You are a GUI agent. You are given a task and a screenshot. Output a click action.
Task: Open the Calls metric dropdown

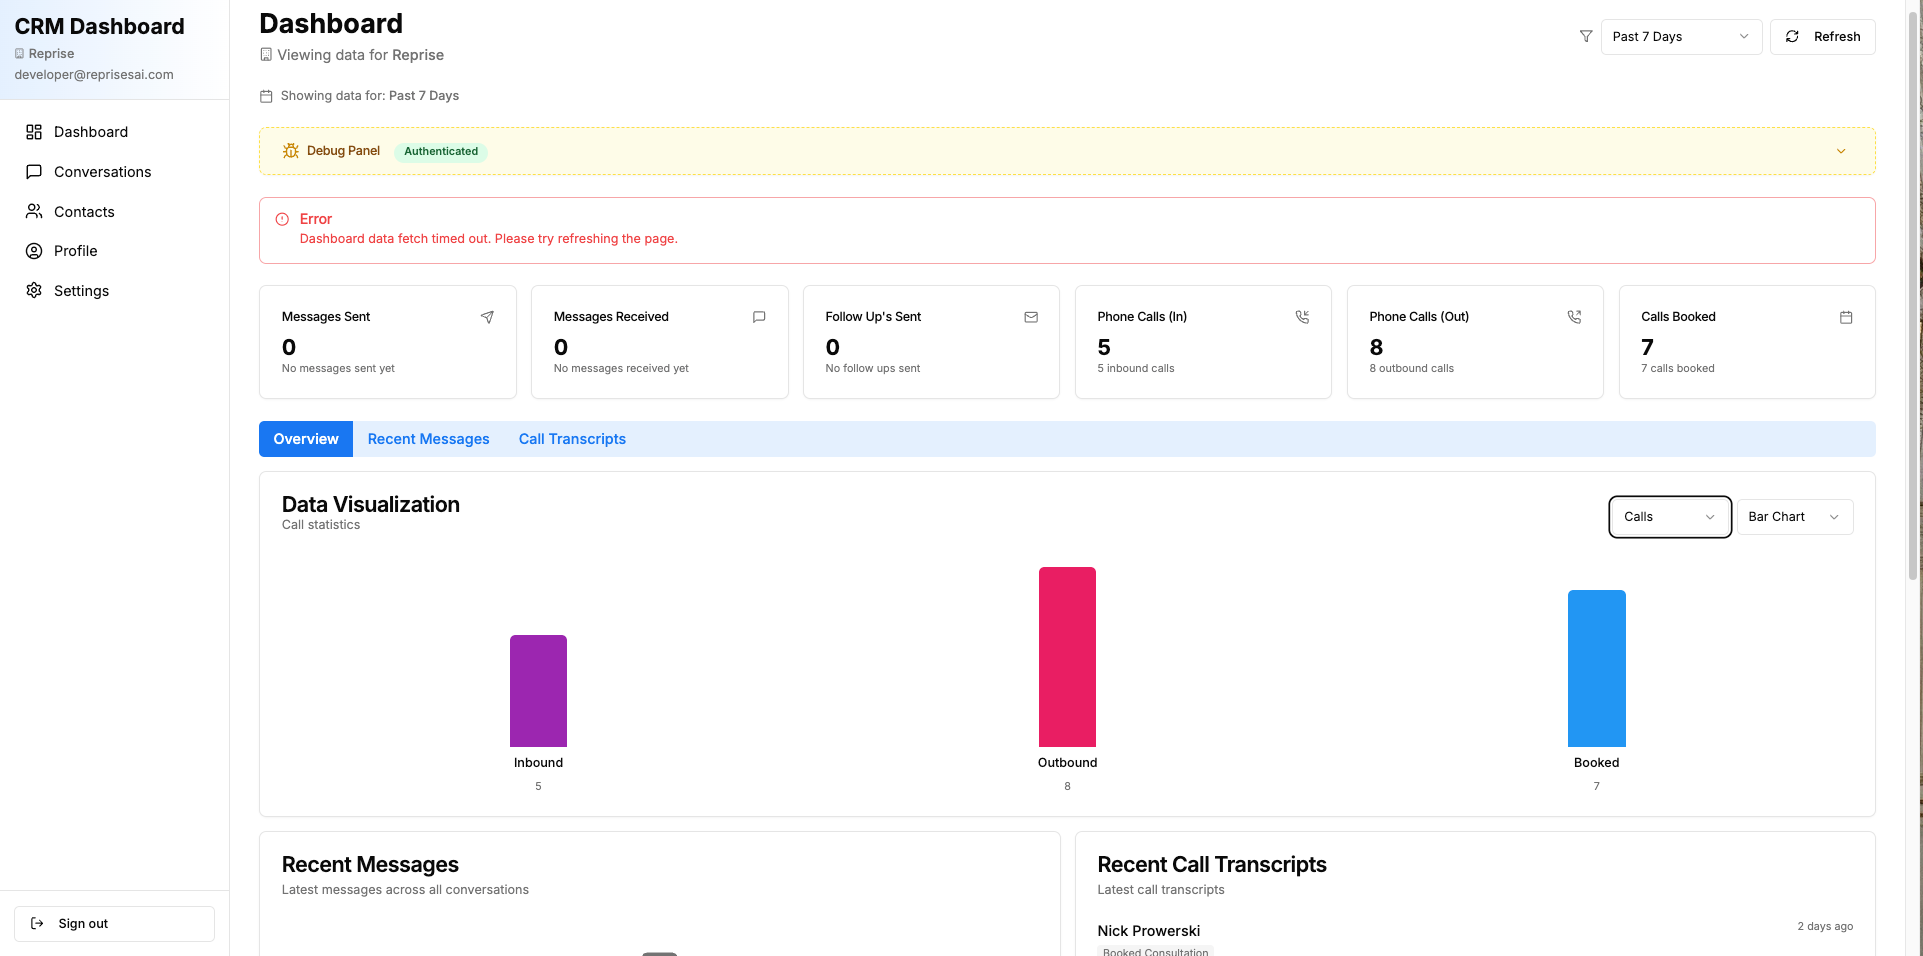(1668, 517)
